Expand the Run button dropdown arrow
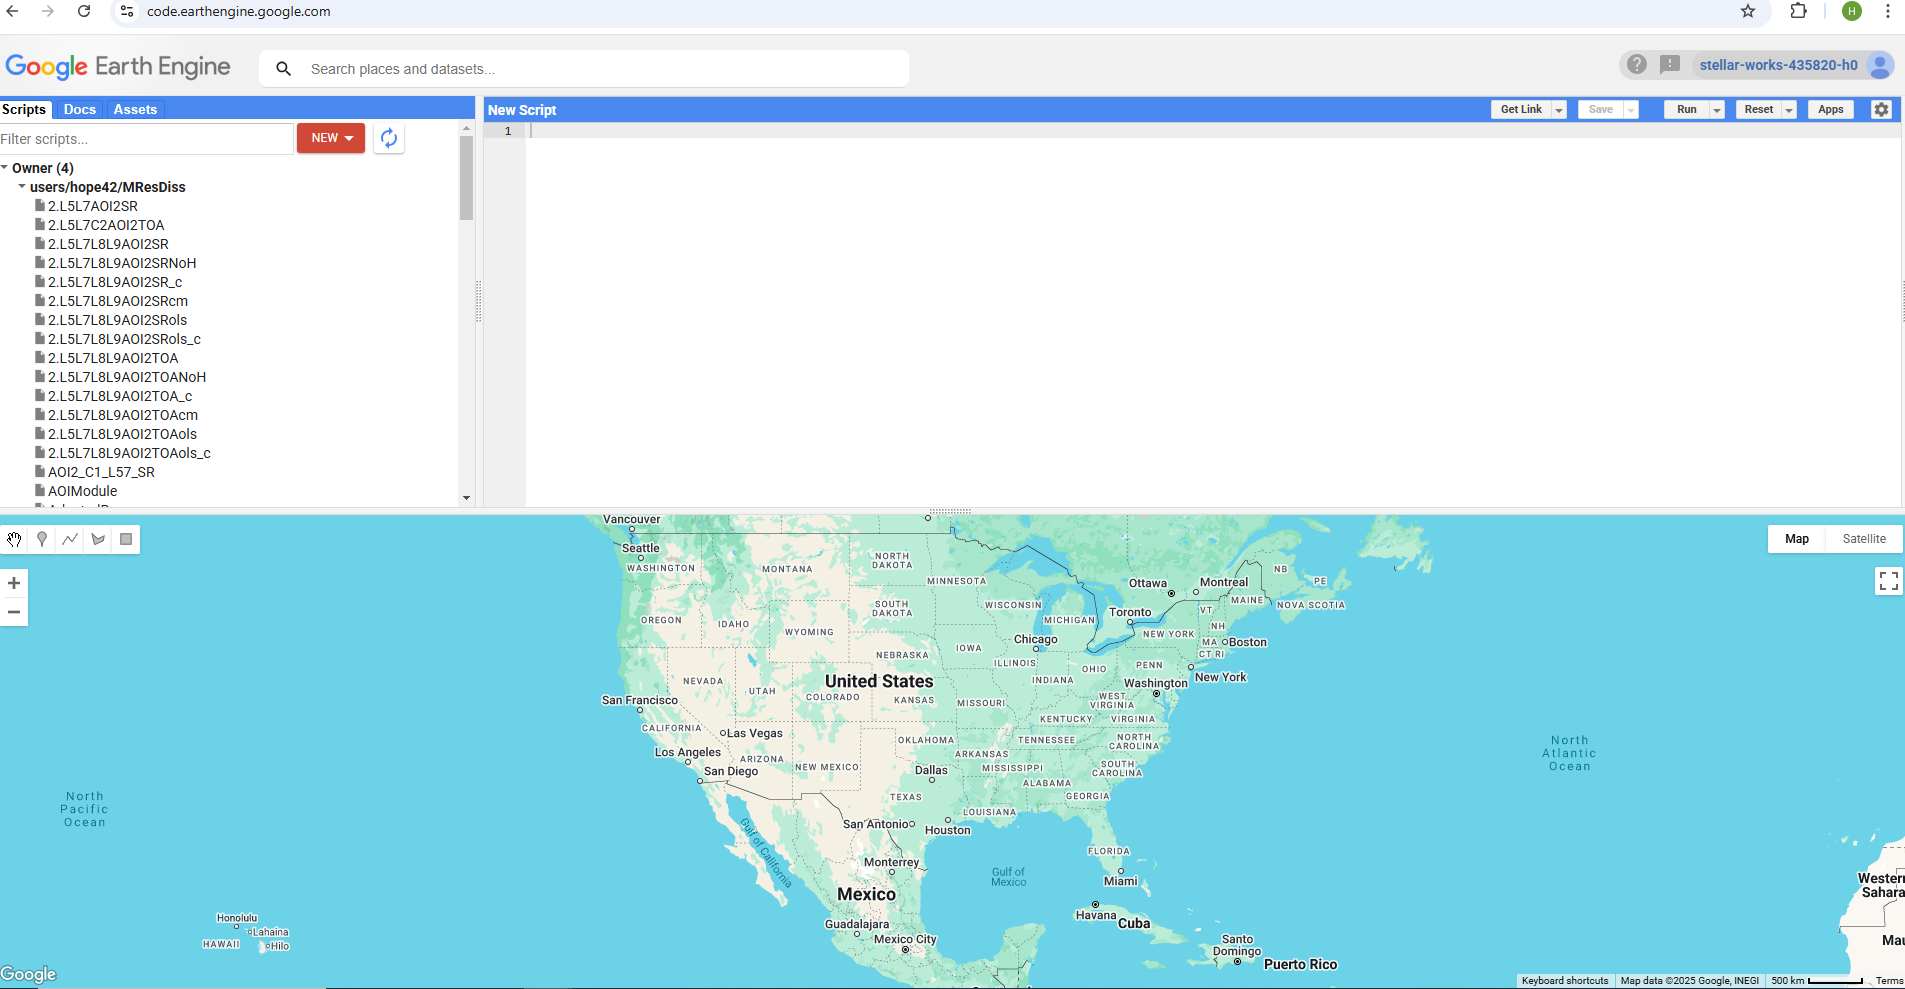 1717,110
